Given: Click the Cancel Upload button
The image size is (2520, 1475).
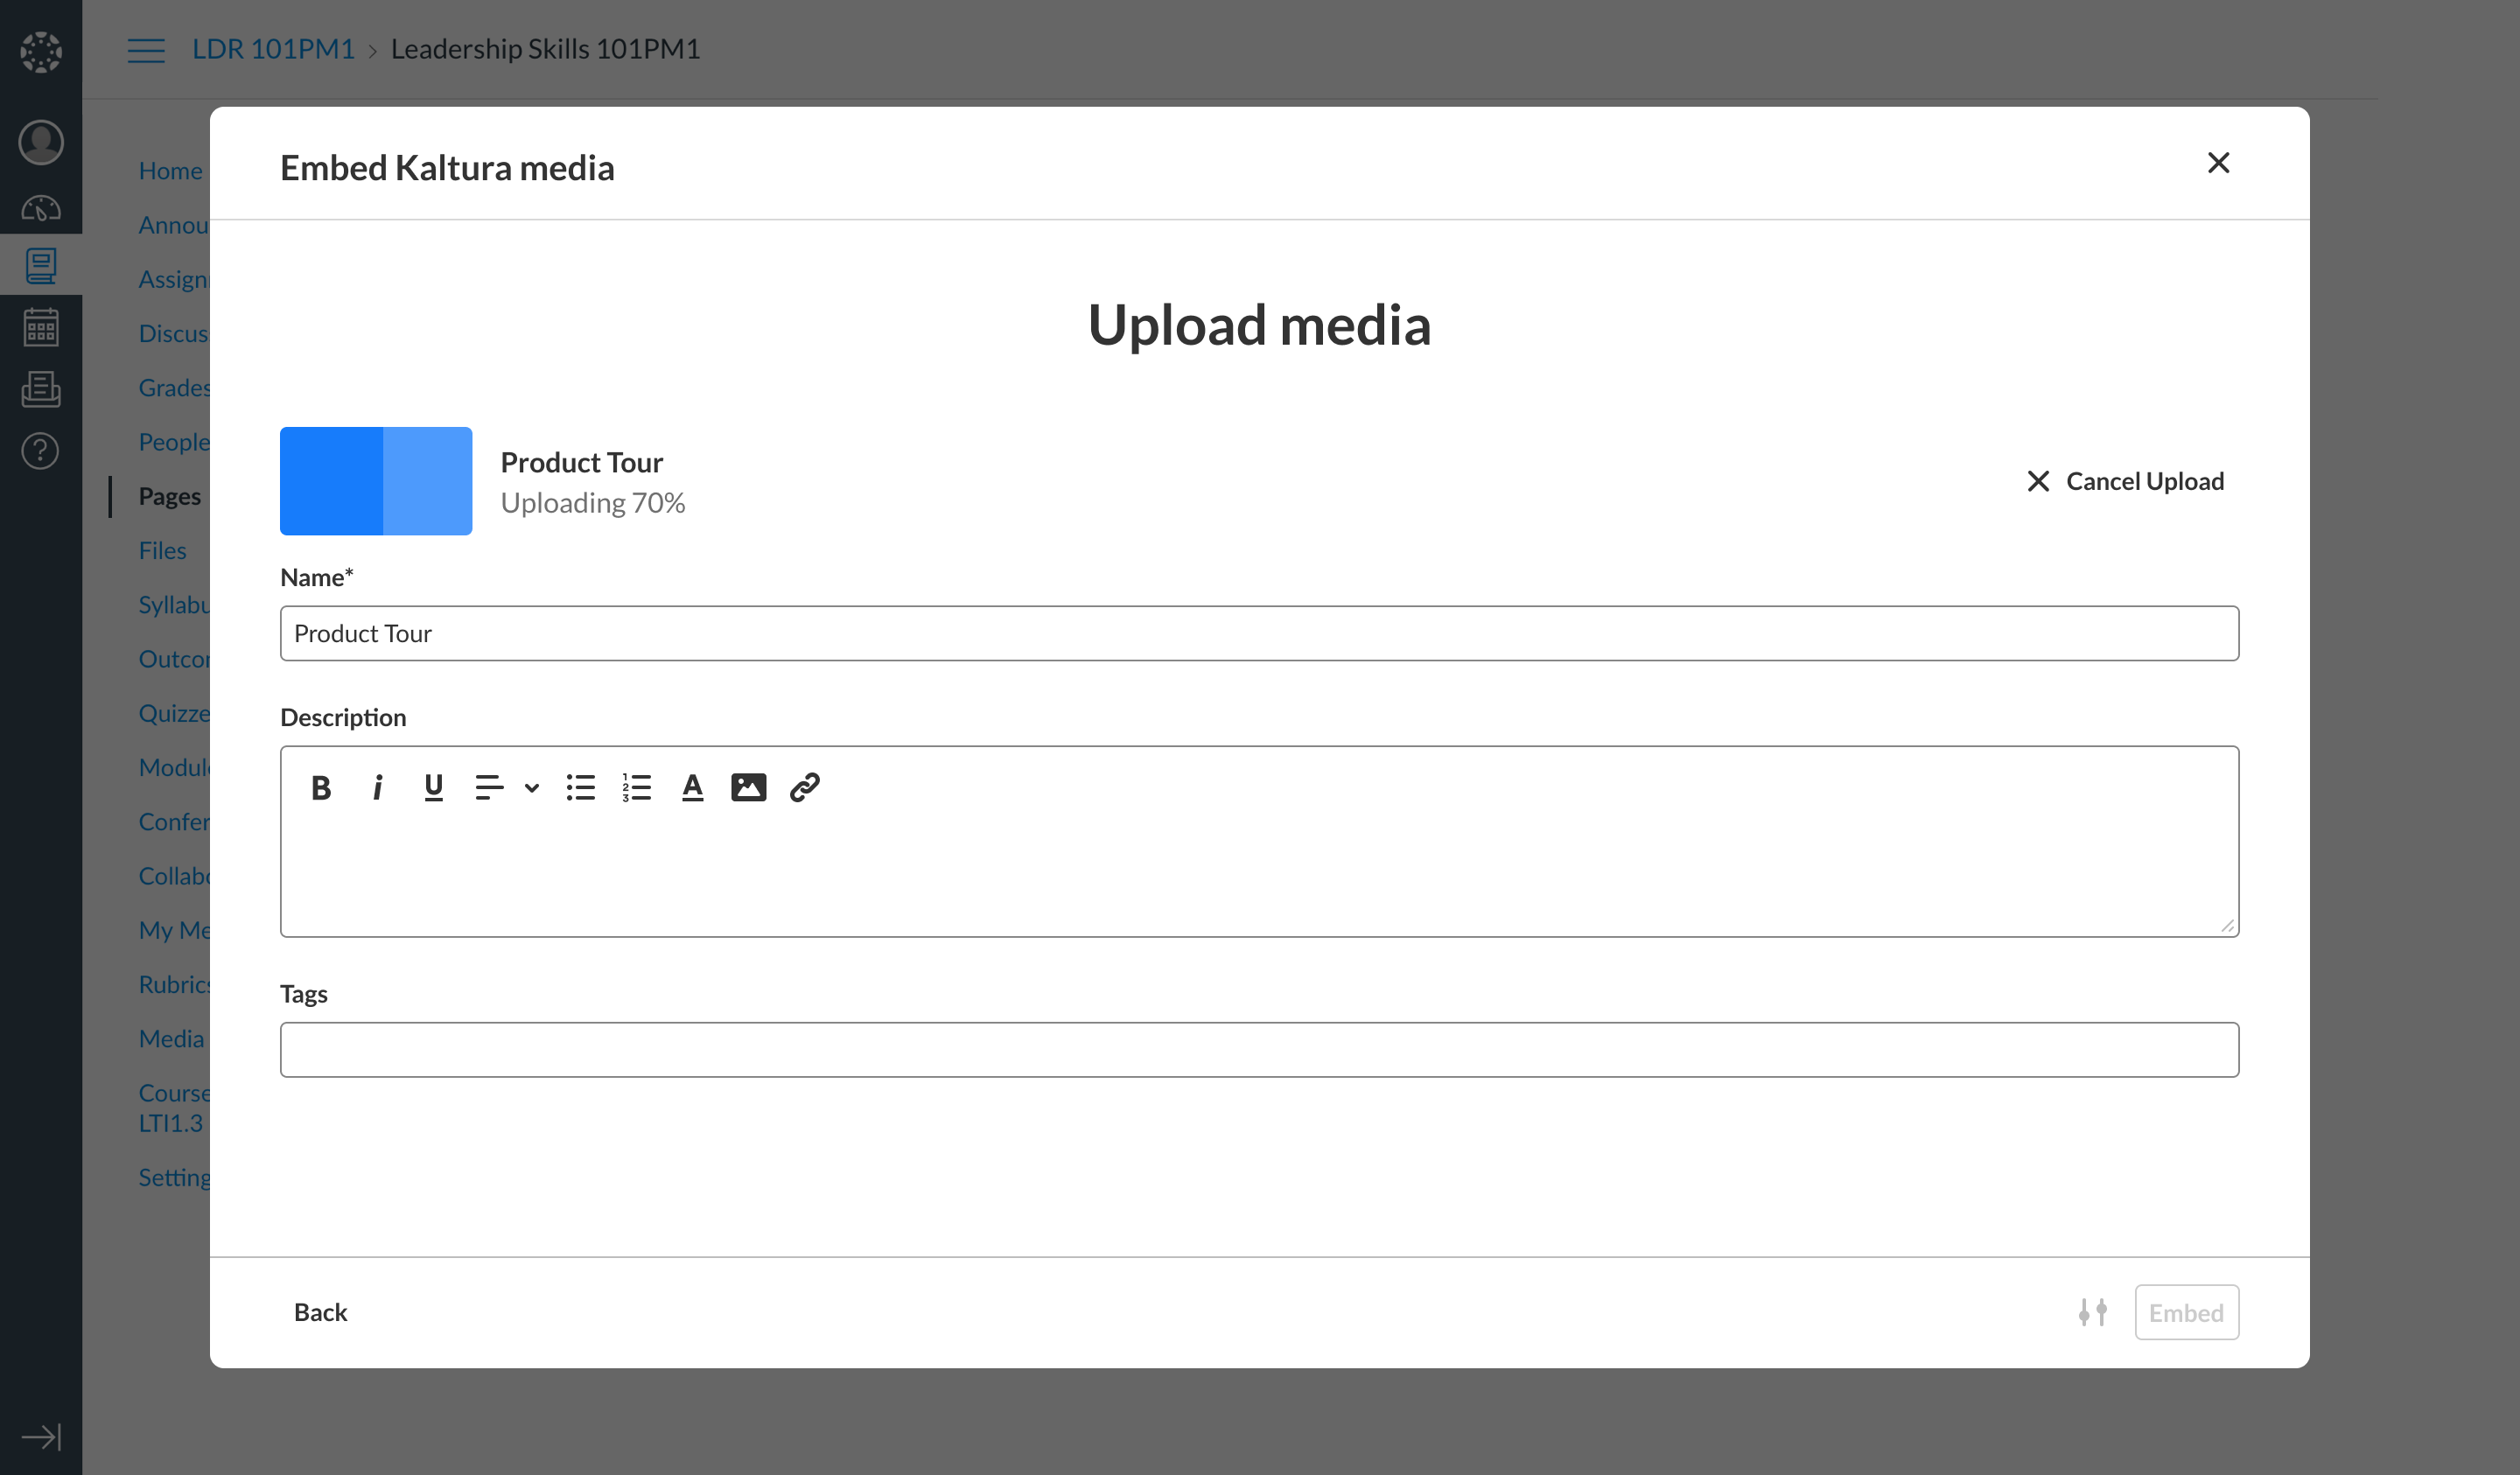Looking at the screenshot, I should [x=2125, y=481].
